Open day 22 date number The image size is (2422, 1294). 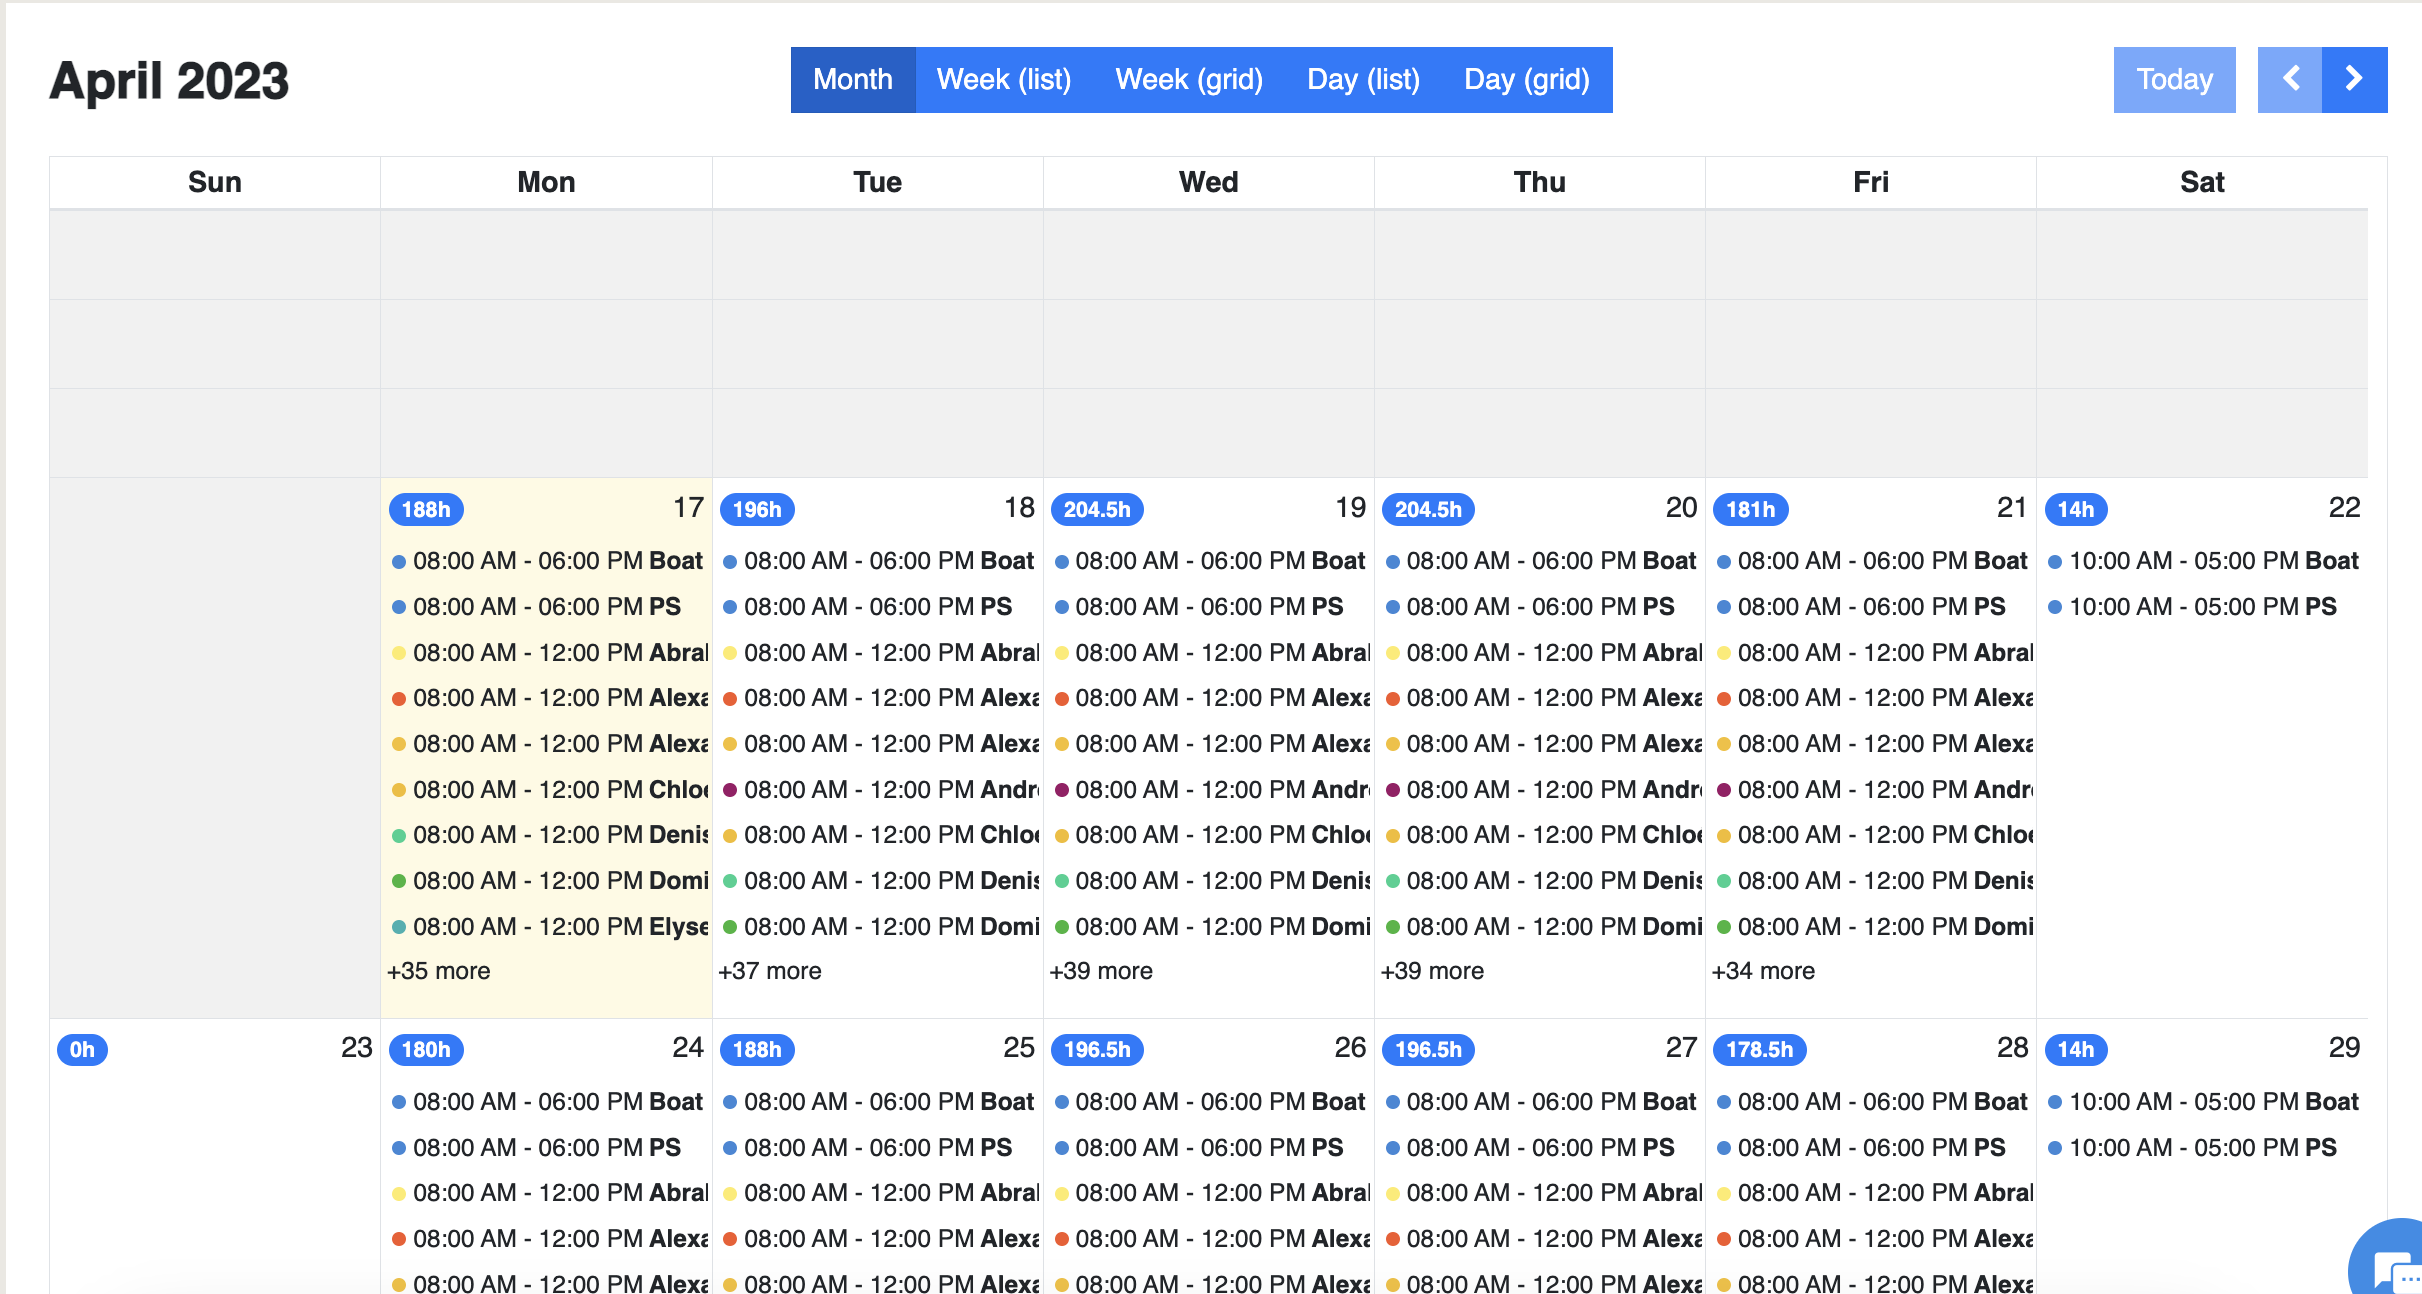(x=2344, y=508)
